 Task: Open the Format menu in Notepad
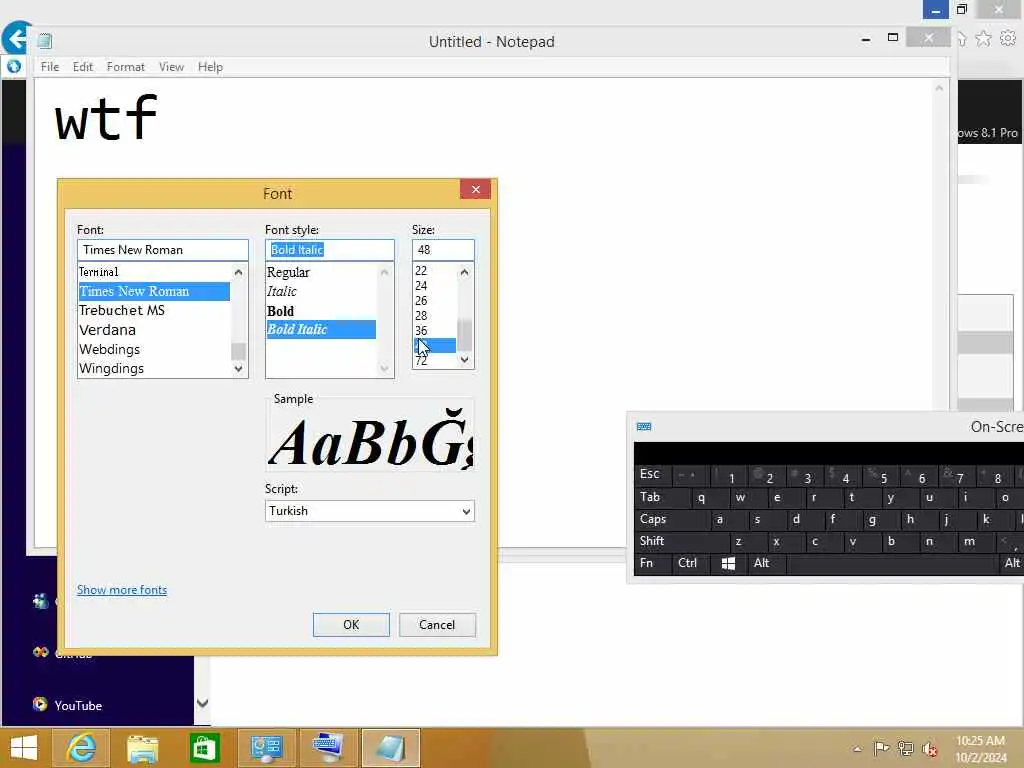click(x=125, y=67)
